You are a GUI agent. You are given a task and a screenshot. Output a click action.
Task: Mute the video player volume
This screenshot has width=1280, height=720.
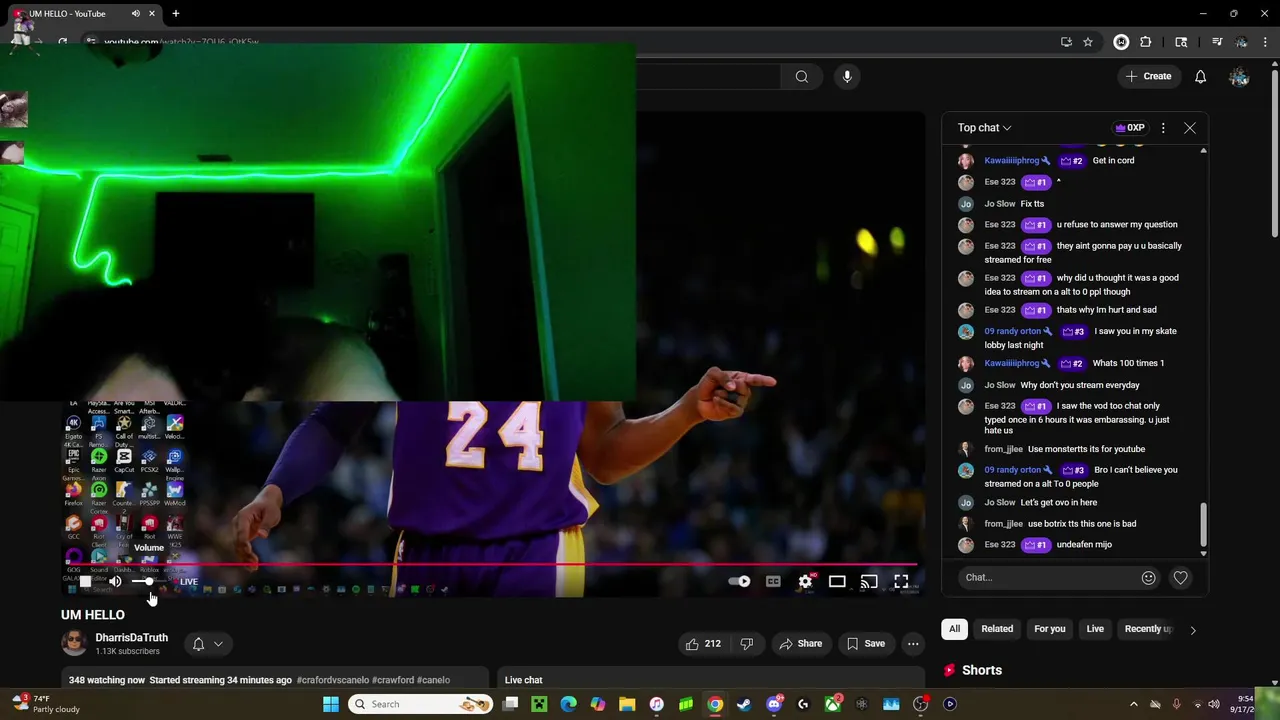click(116, 581)
